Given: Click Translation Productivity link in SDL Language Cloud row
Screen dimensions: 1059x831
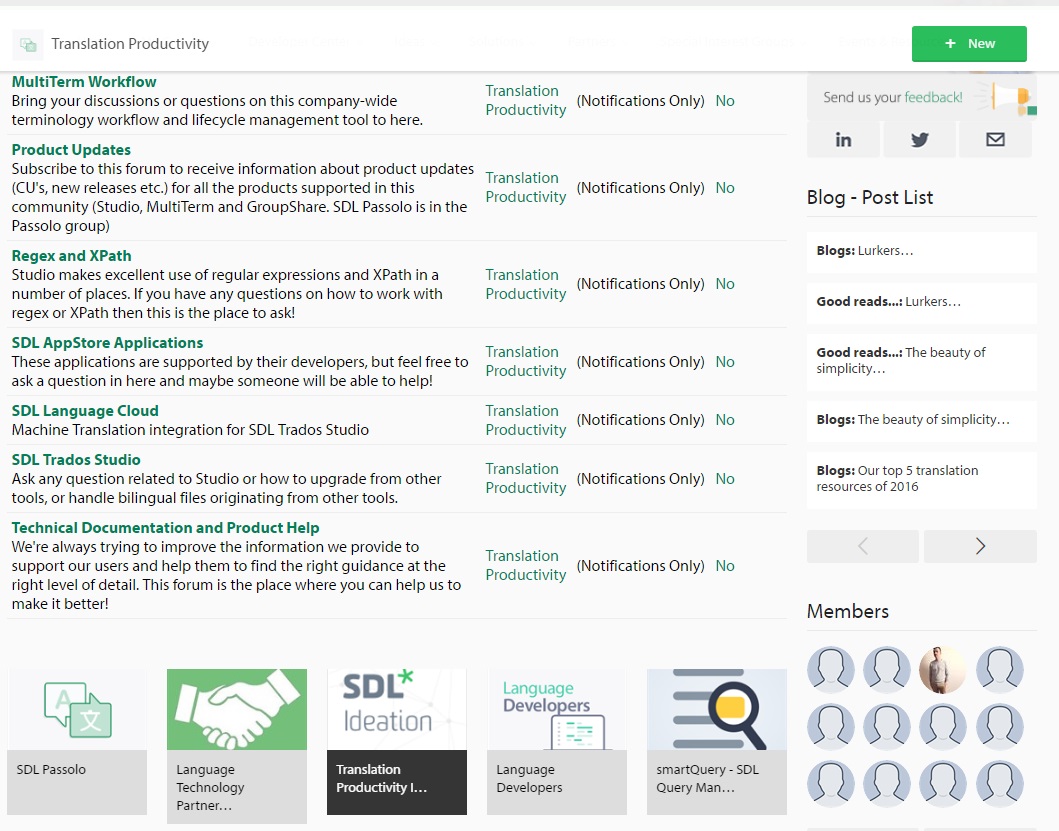Looking at the screenshot, I should [525, 420].
